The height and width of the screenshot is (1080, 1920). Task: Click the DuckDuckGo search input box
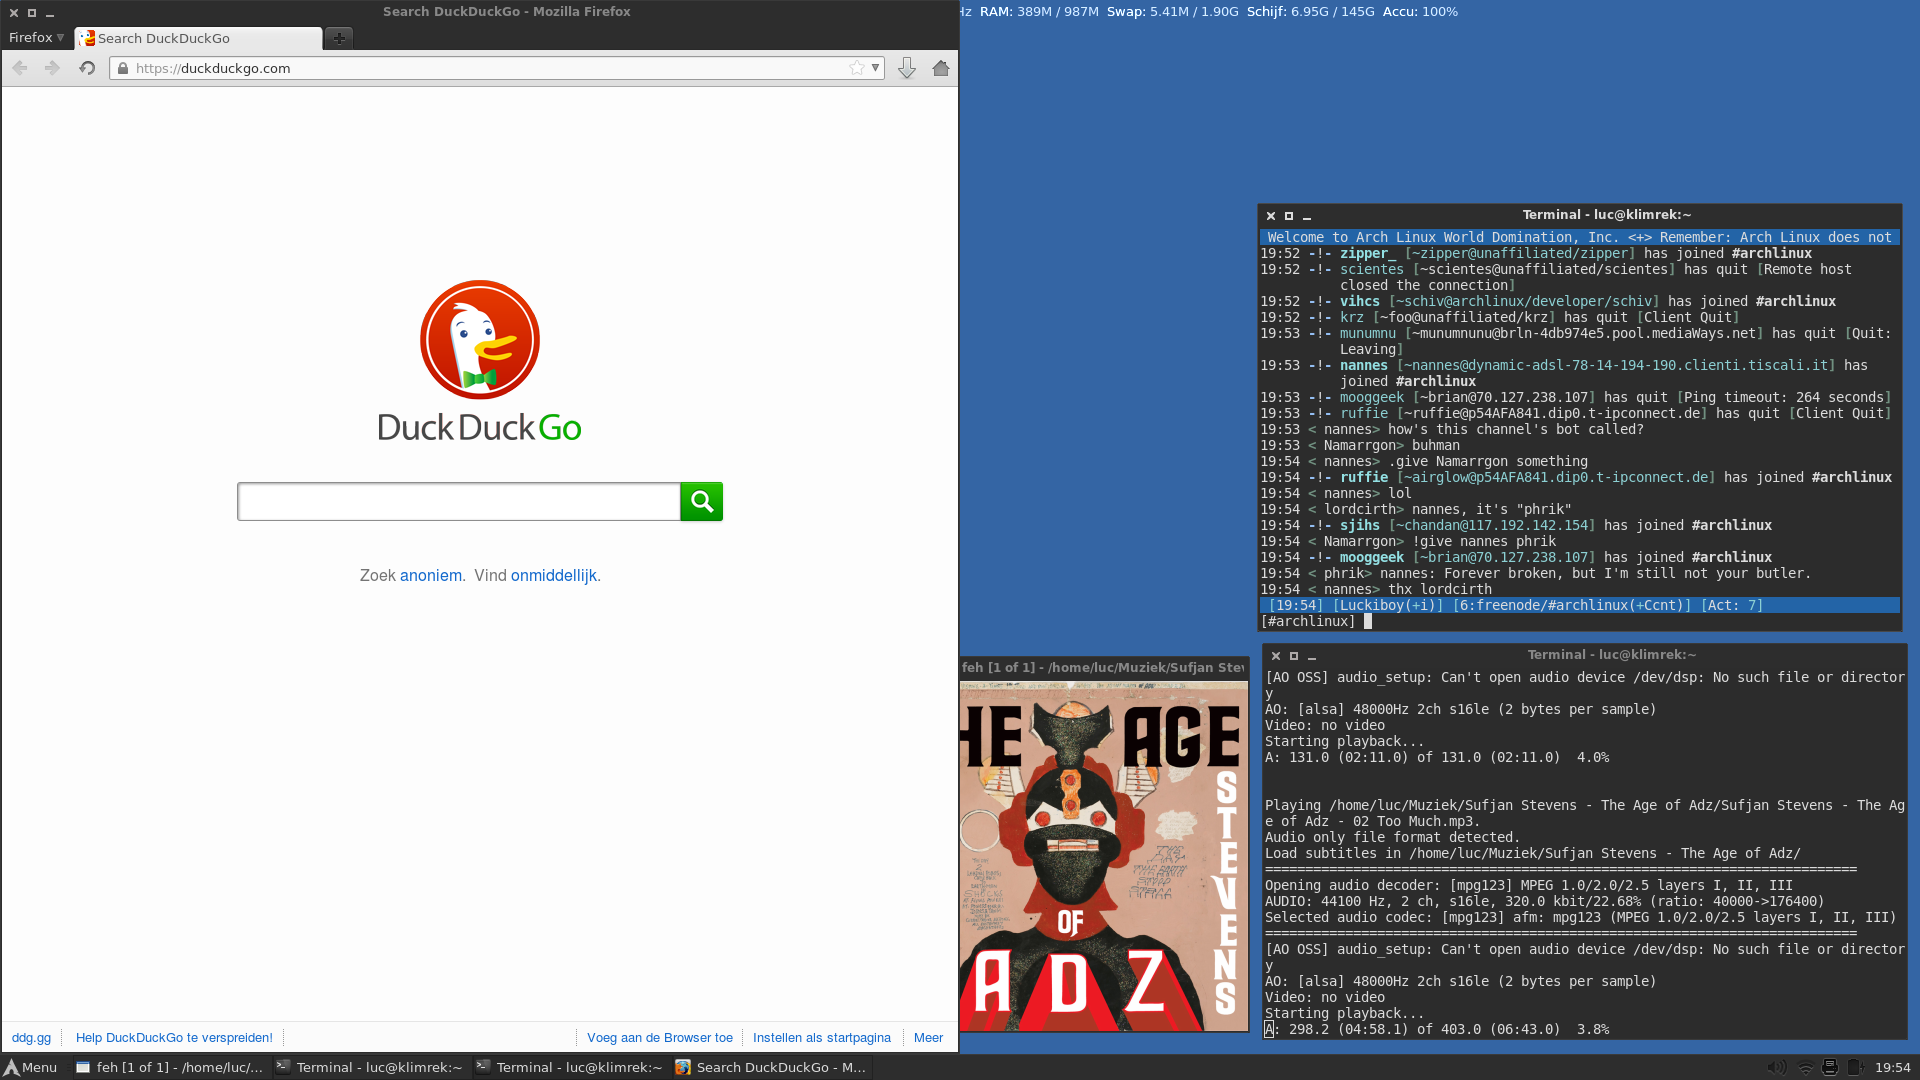point(459,501)
